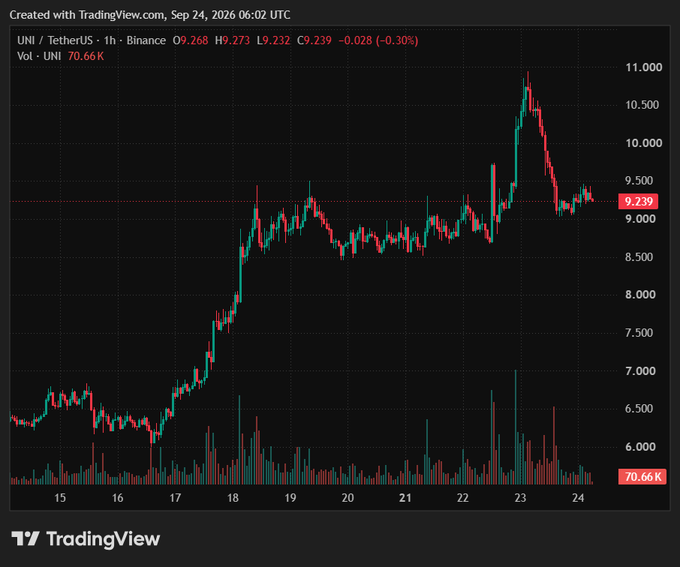Click the open value O9.268
Screen dimensions: 680x567
190,40
